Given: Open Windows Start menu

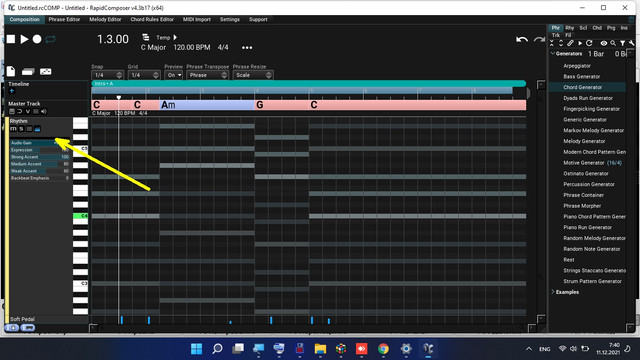Looking at the screenshot, I should click(196, 349).
